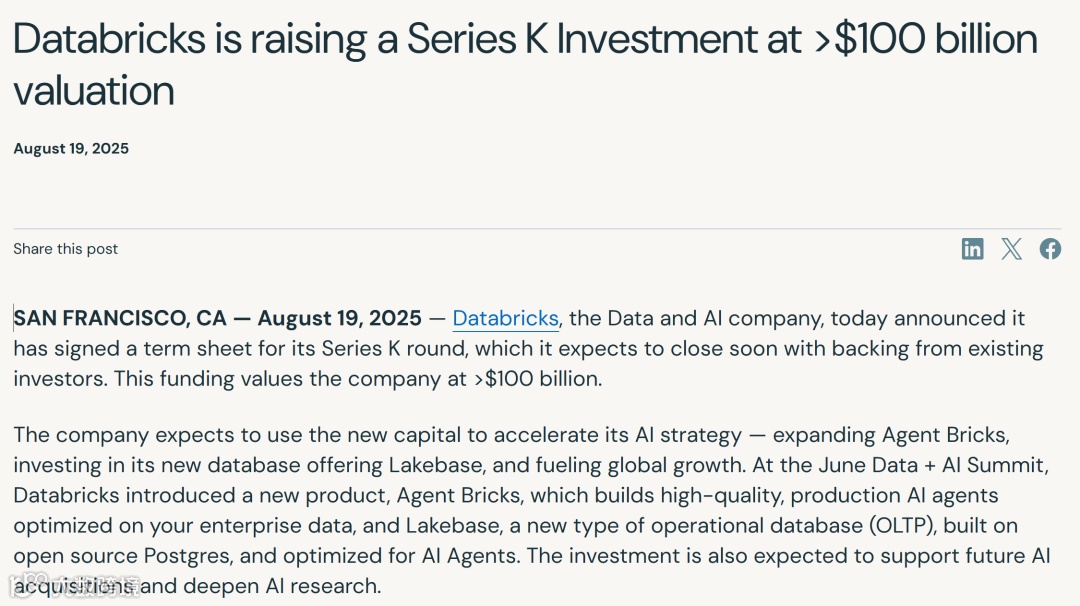
Task: Click ">$100 billion" in the headline
Action: (925, 40)
